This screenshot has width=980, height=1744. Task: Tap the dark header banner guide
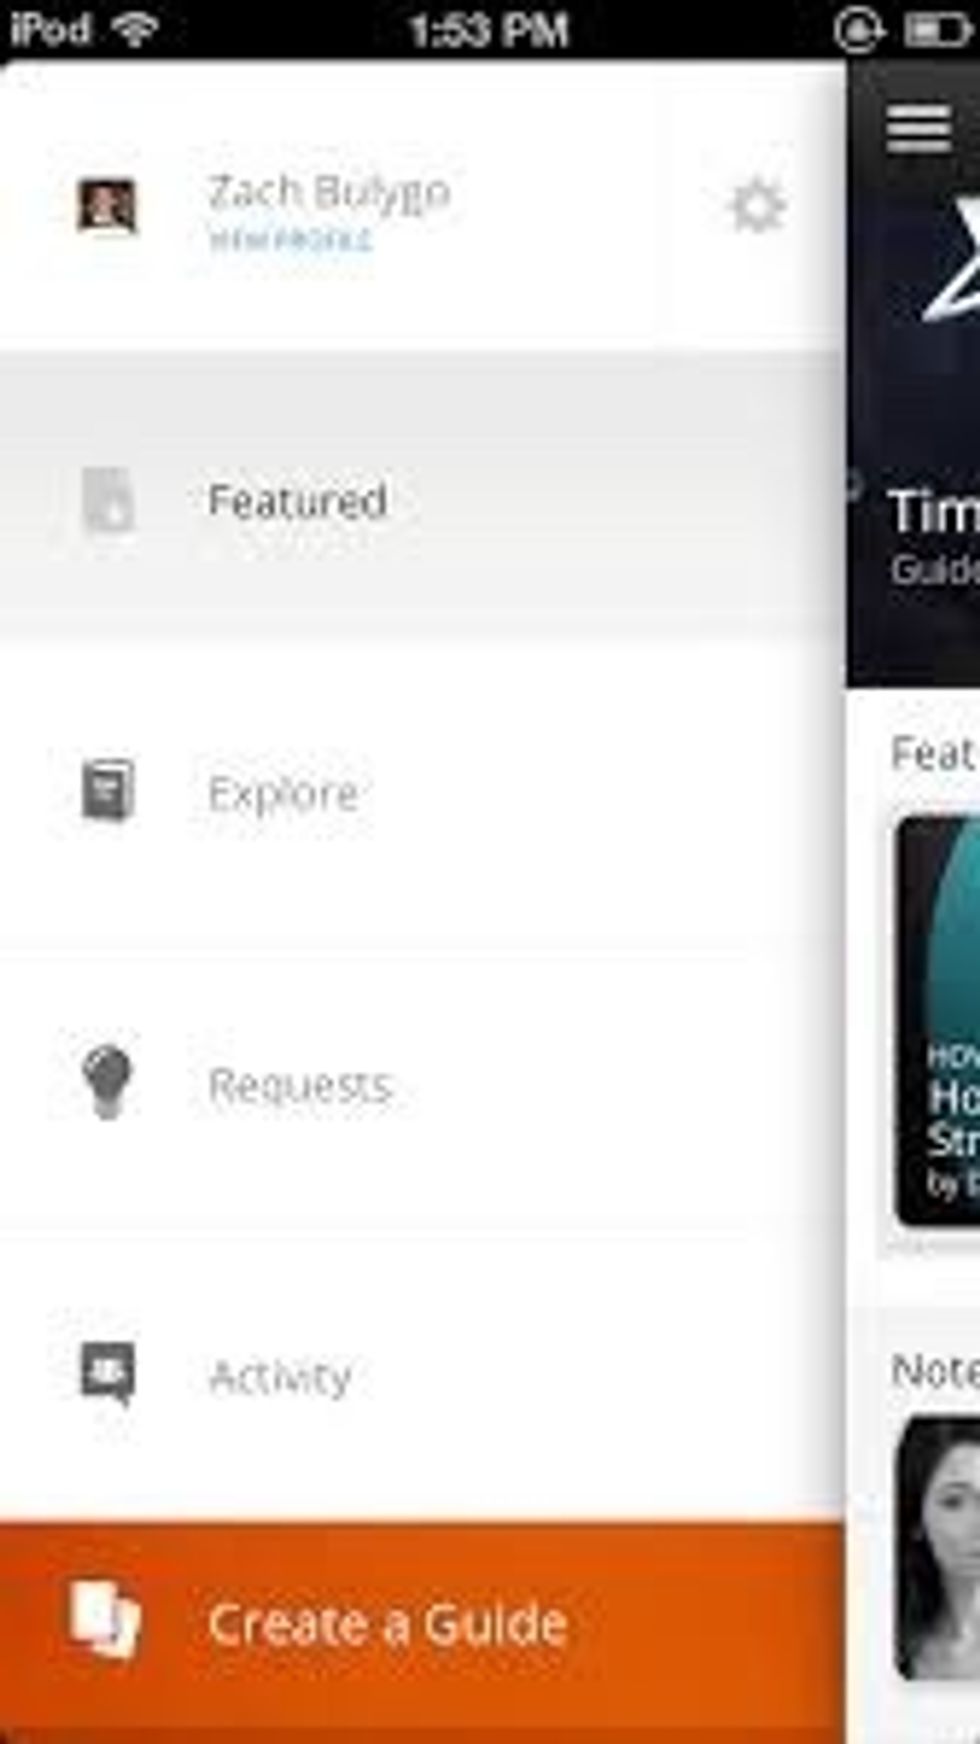[x=914, y=372]
